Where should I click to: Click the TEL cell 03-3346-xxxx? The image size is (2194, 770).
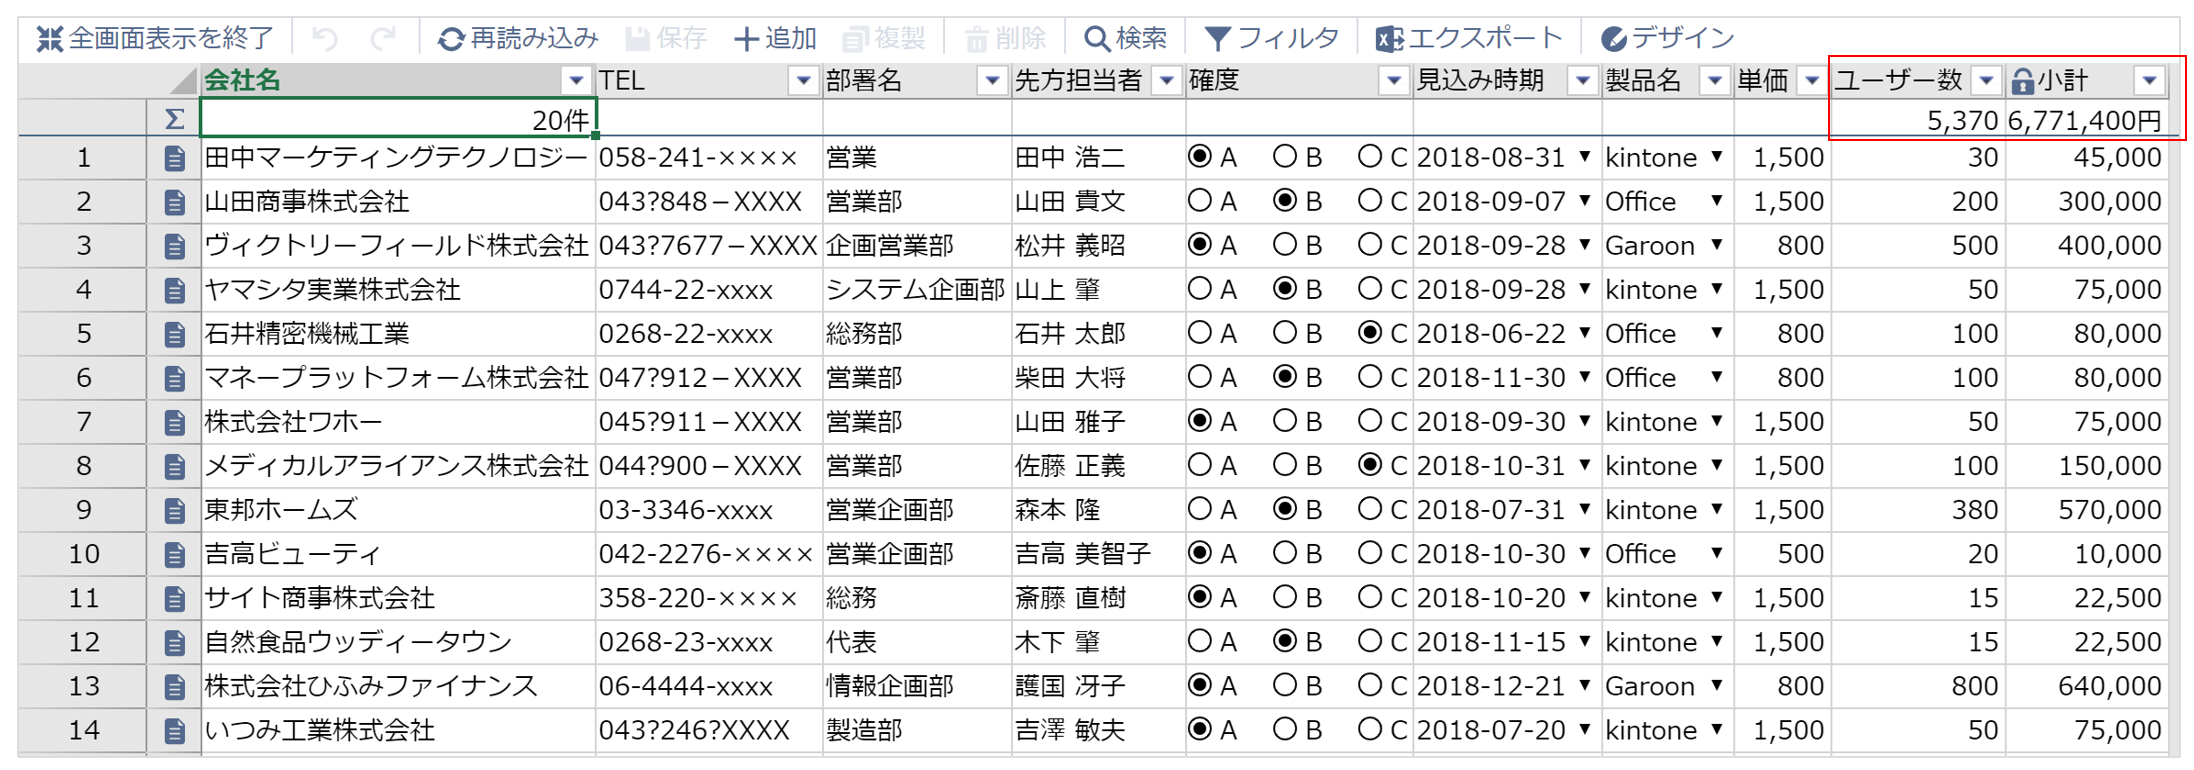point(686,510)
